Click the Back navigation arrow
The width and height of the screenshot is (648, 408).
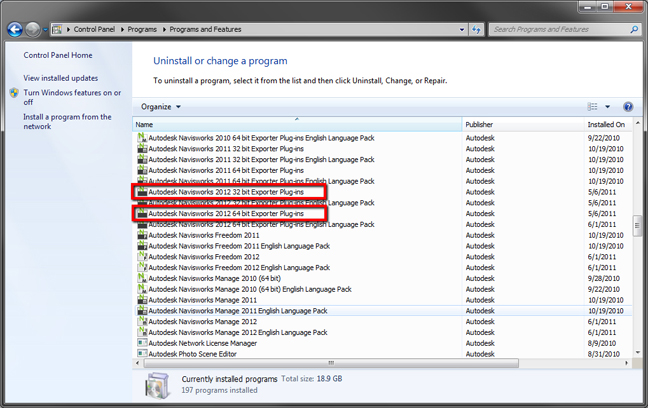point(15,29)
